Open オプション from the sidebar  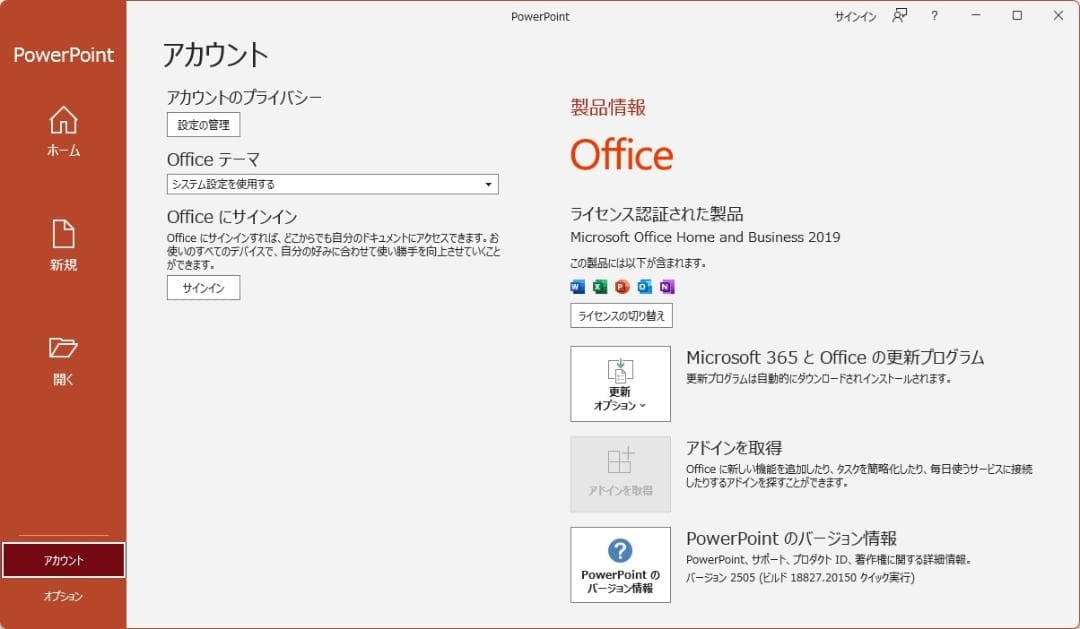[x=62, y=596]
